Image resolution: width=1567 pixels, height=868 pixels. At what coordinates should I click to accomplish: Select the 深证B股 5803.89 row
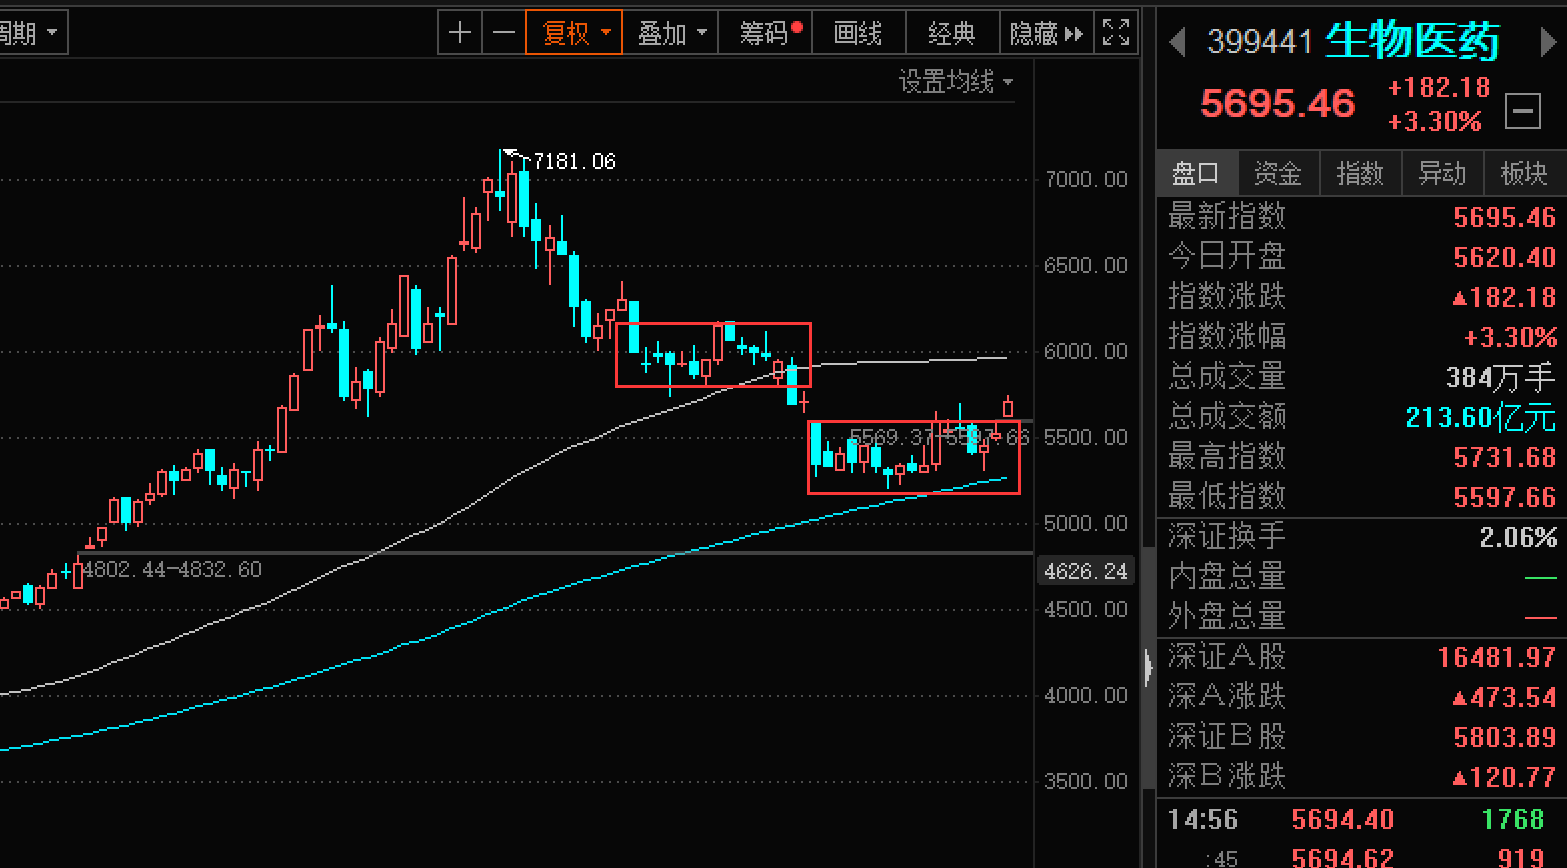point(1362,737)
